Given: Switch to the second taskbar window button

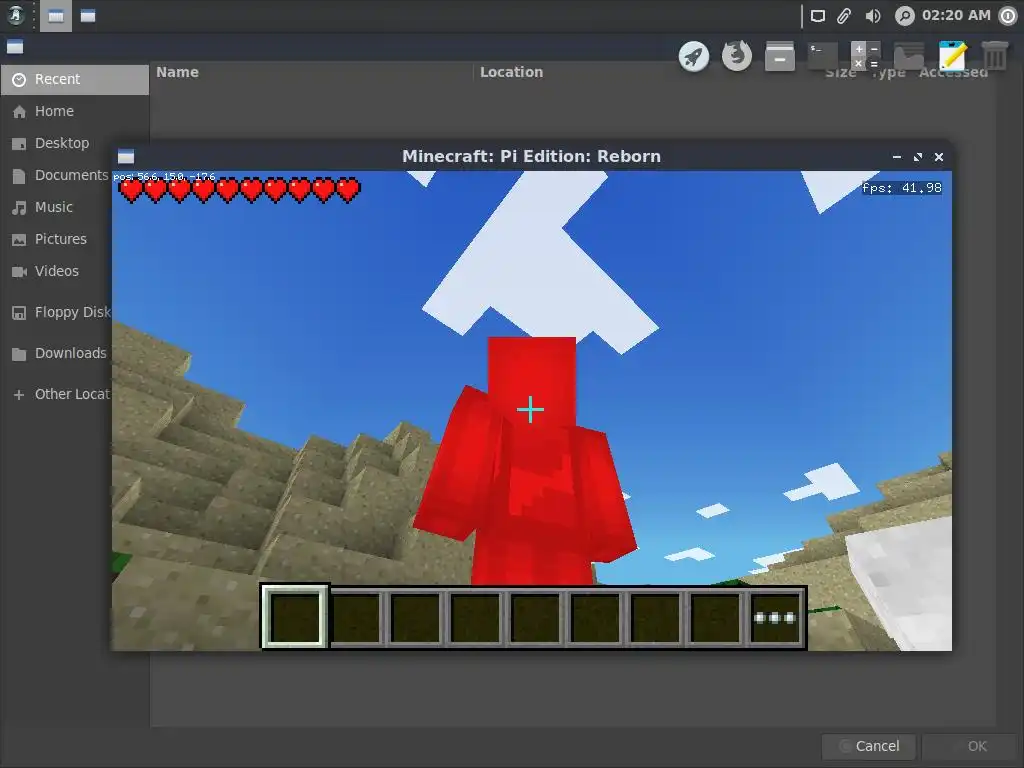Looking at the screenshot, I should (88, 16).
